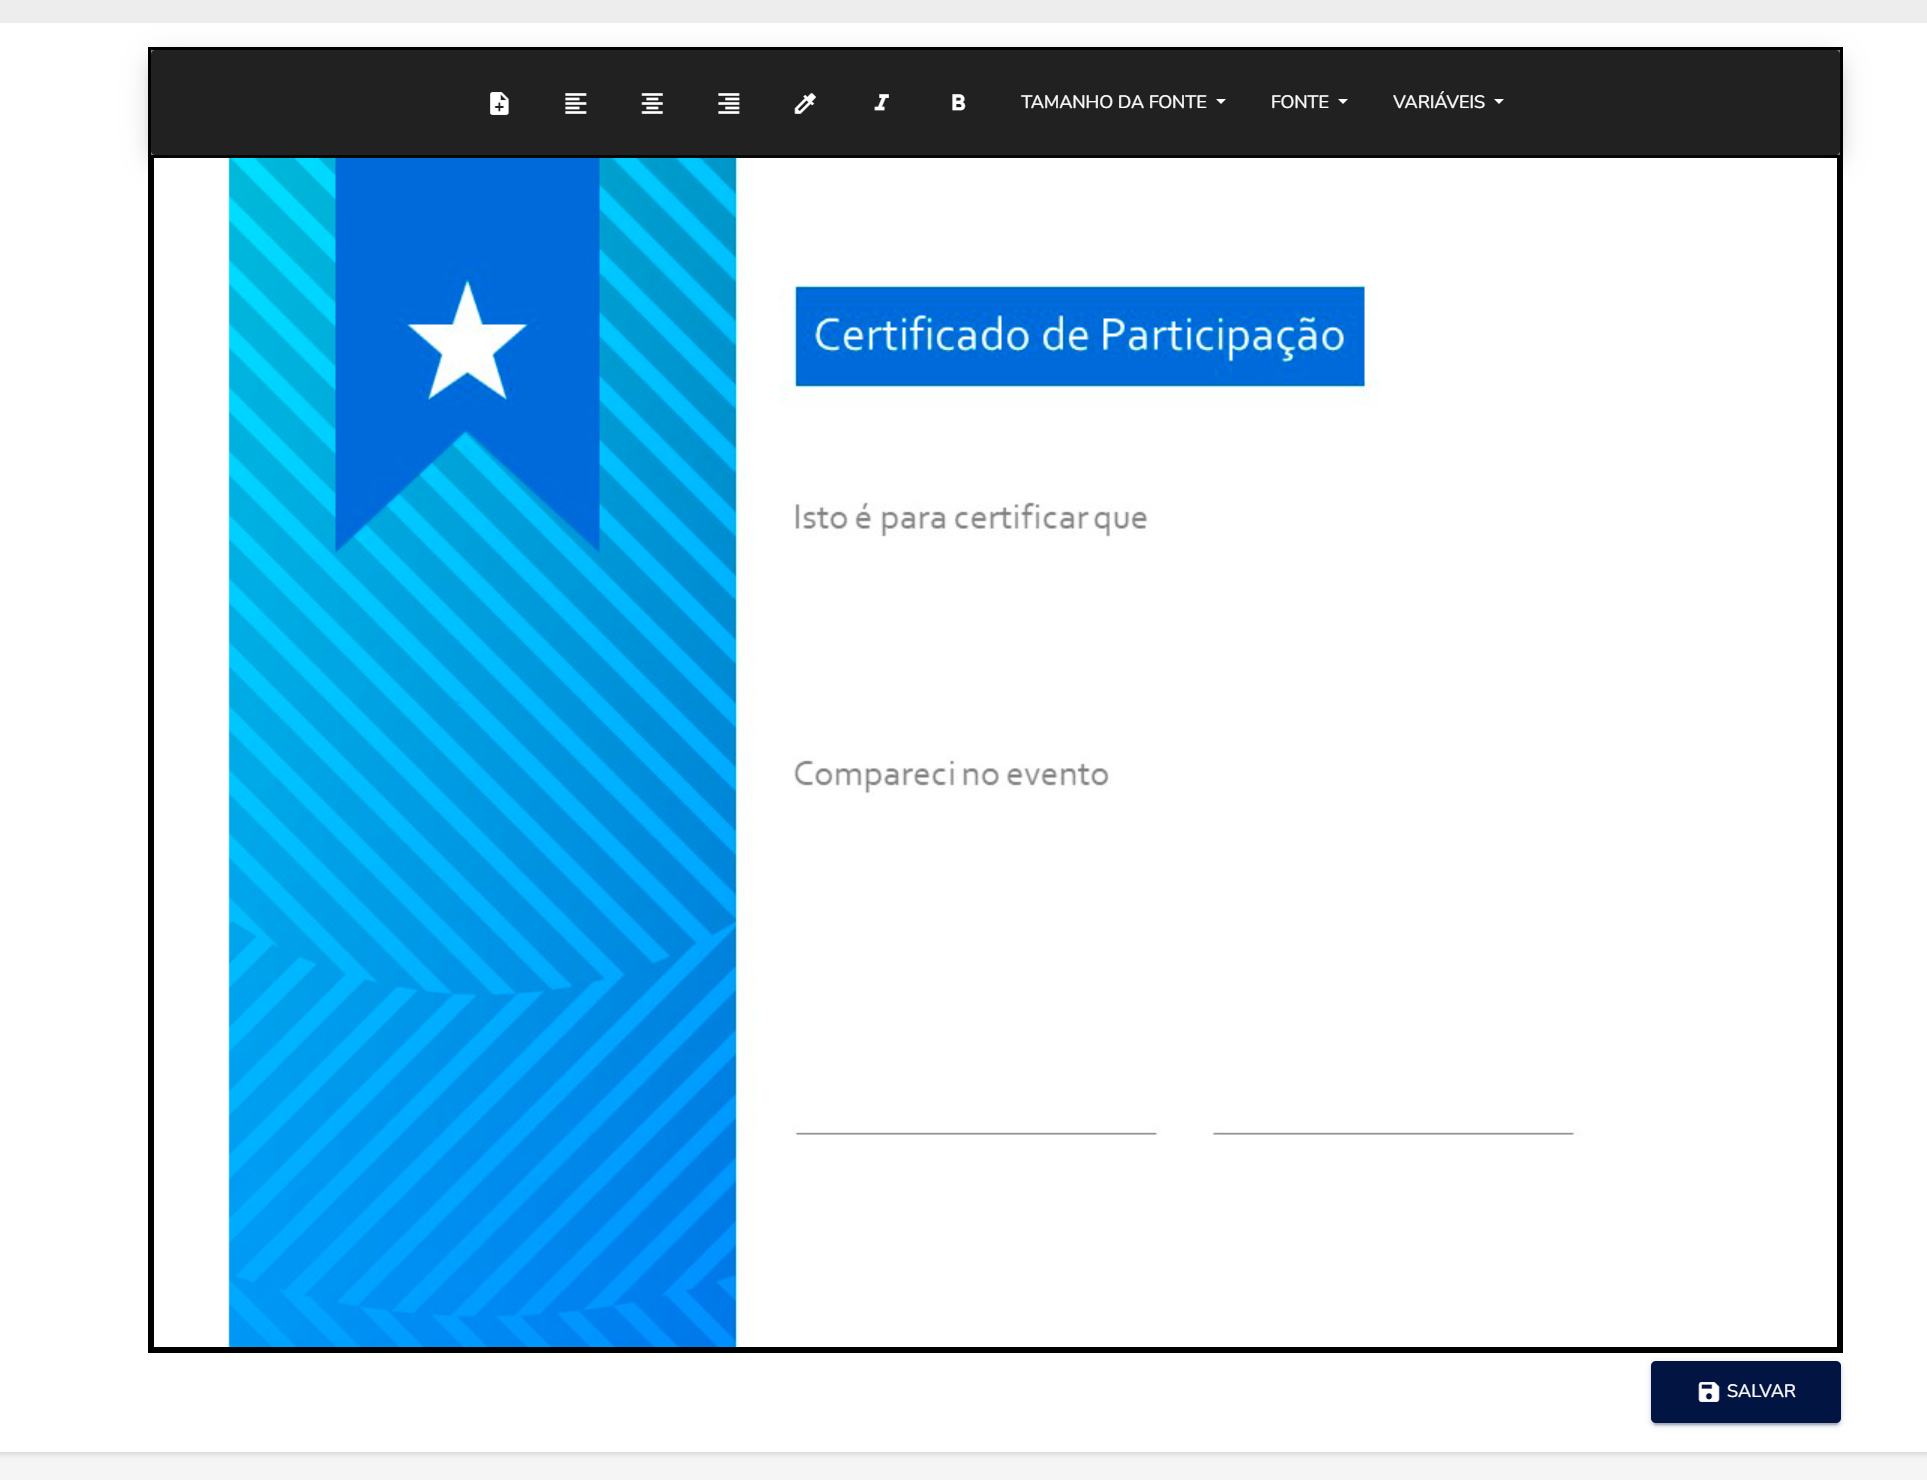This screenshot has height=1480, width=1927.
Task: Select the 'Isto é para certificar que' text
Action: [970, 518]
